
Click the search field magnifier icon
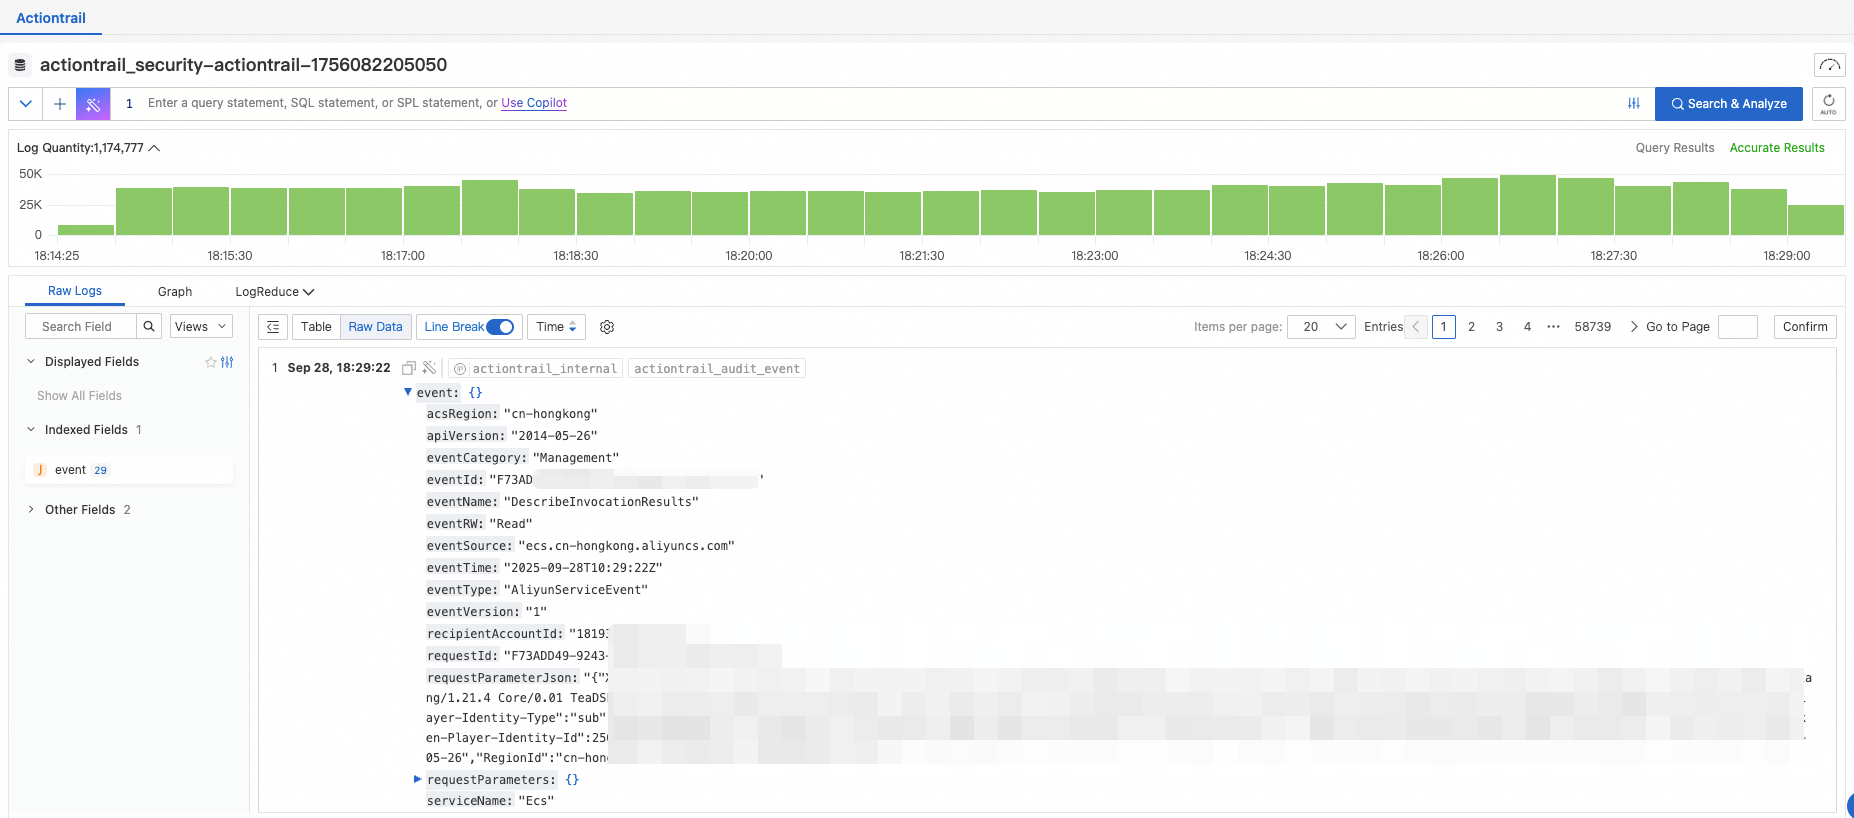coord(149,326)
